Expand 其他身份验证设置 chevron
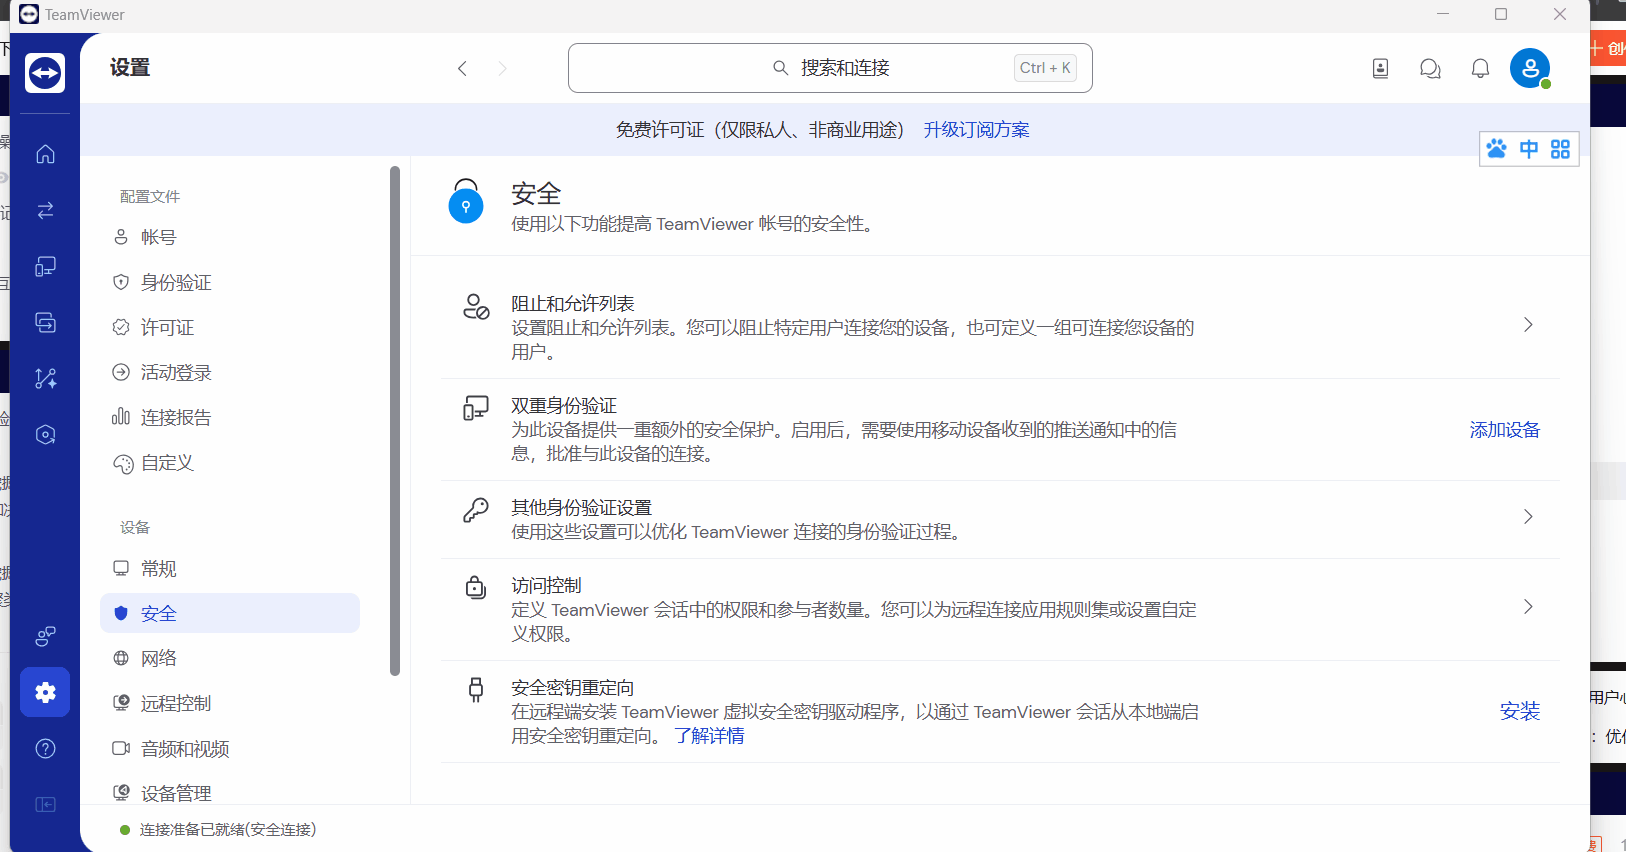 (x=1528, y=517)
